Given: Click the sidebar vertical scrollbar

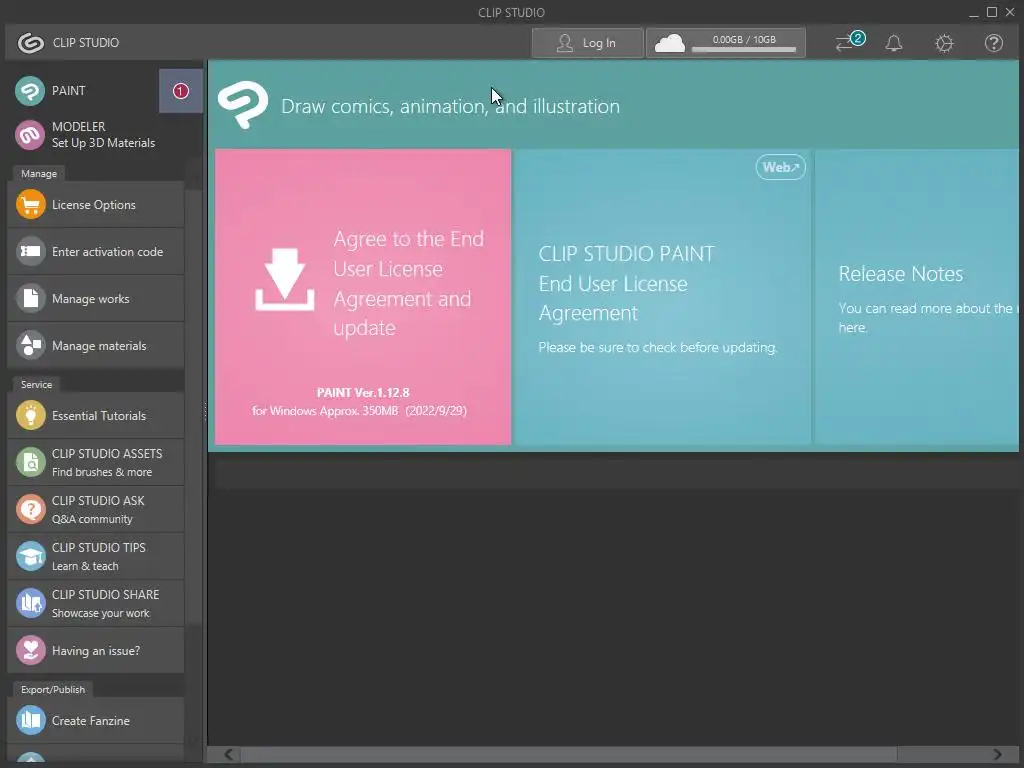Looking at the screenshot, I should click(194, 405).
